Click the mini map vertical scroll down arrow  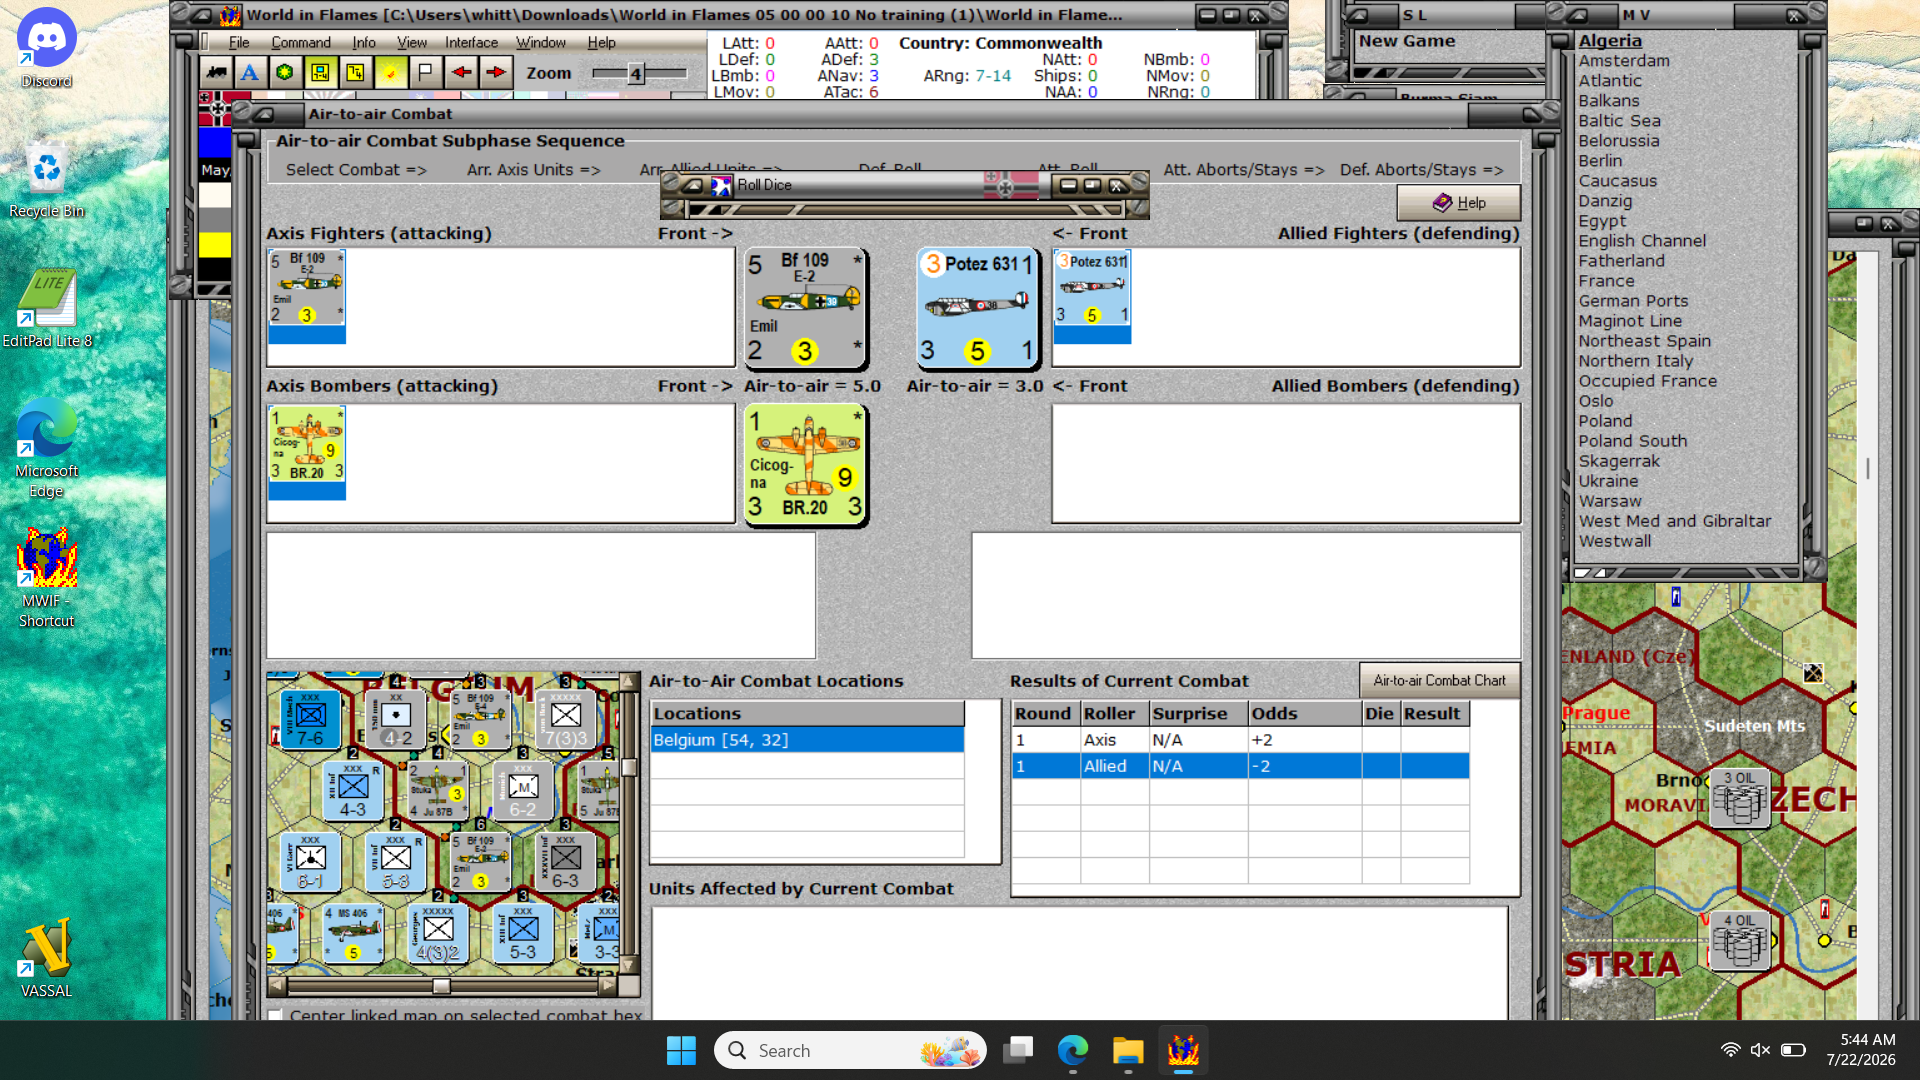[x=629, y=964]
